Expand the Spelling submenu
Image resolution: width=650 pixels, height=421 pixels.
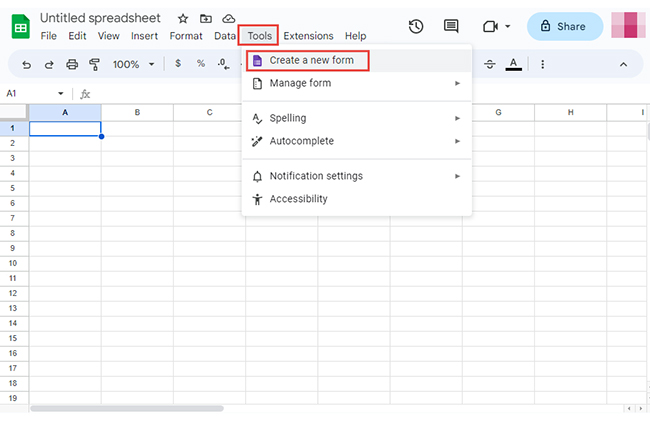coord(357,118)
